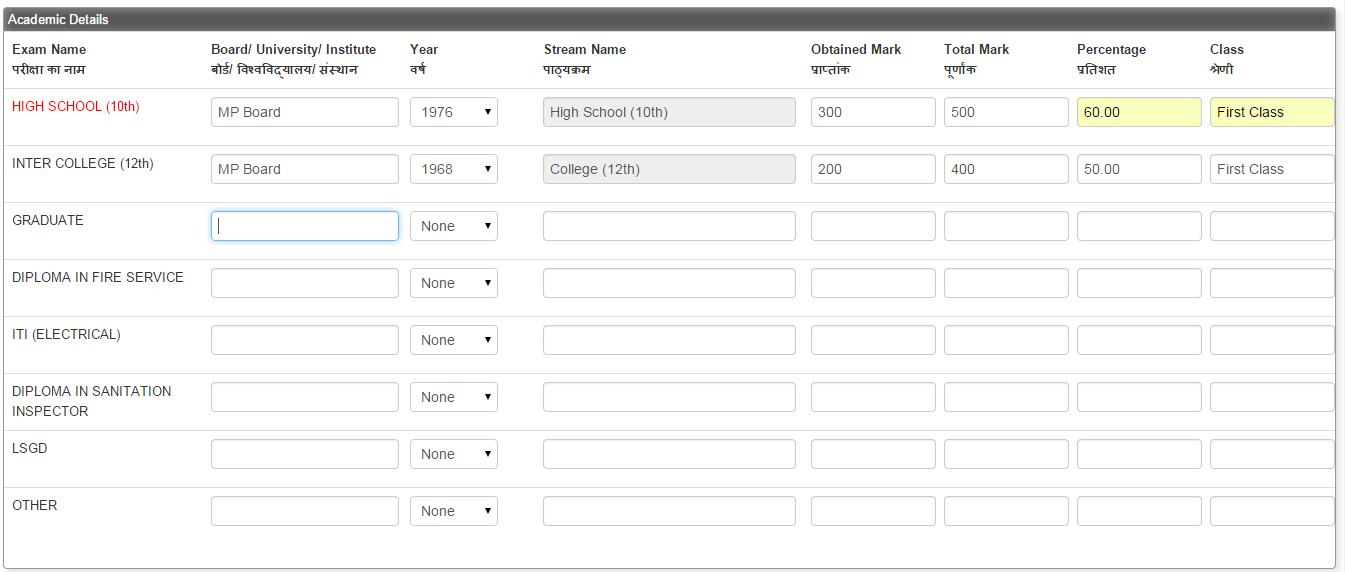Open the High School year dropdown showing 1976

coord(454,112)
